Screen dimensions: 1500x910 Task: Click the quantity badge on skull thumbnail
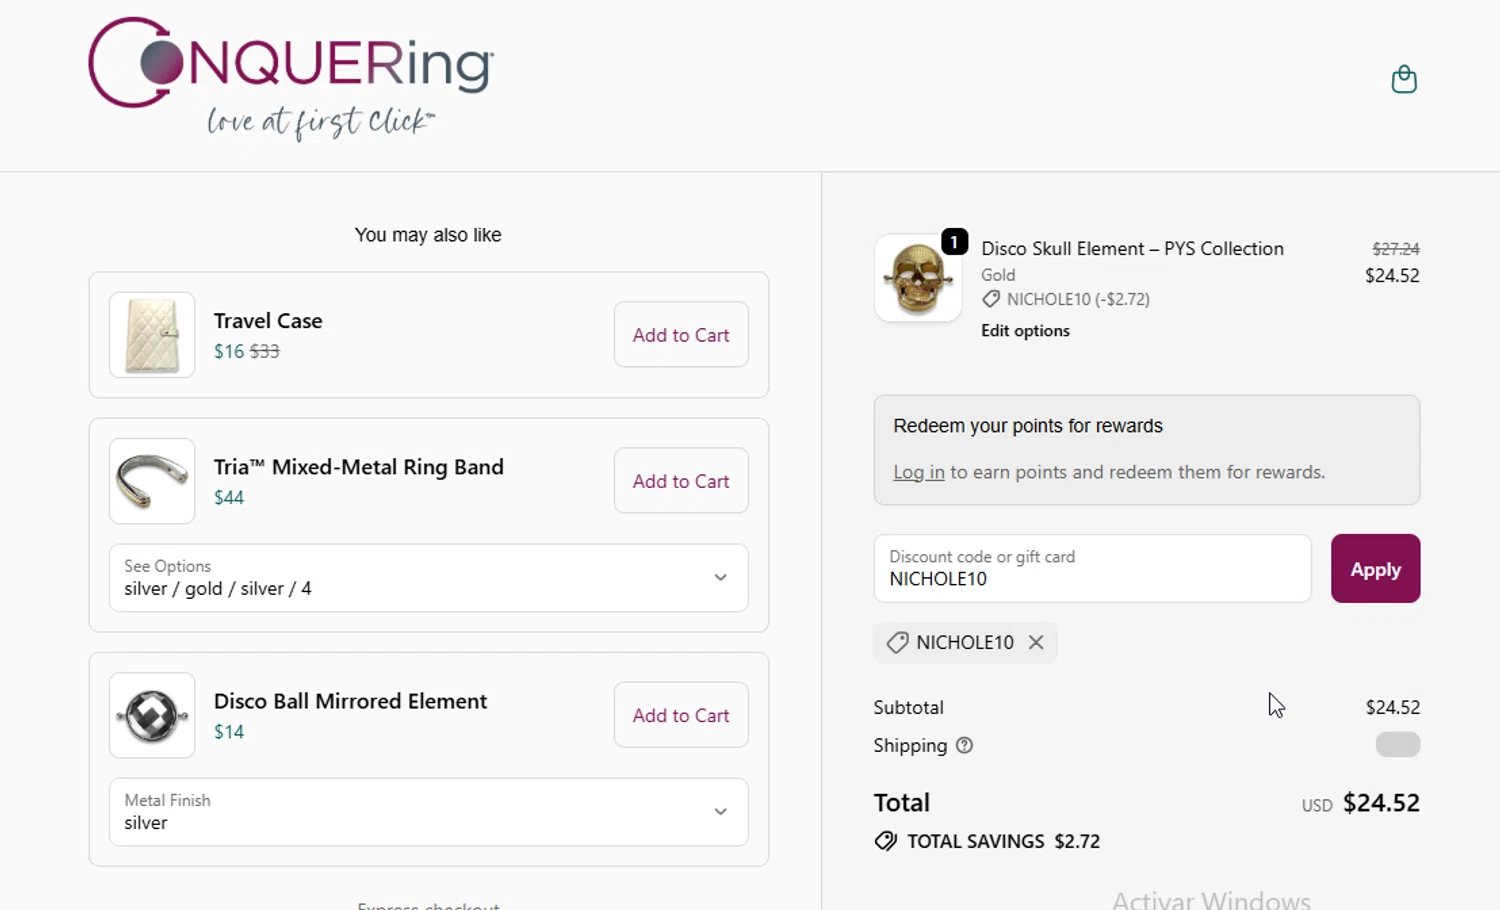click(x=954, y=242)
